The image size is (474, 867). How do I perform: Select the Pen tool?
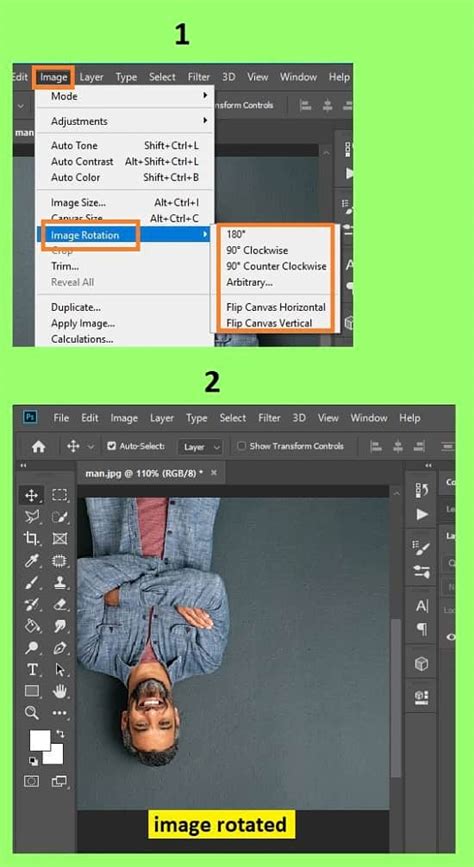[x=60, y=647]
